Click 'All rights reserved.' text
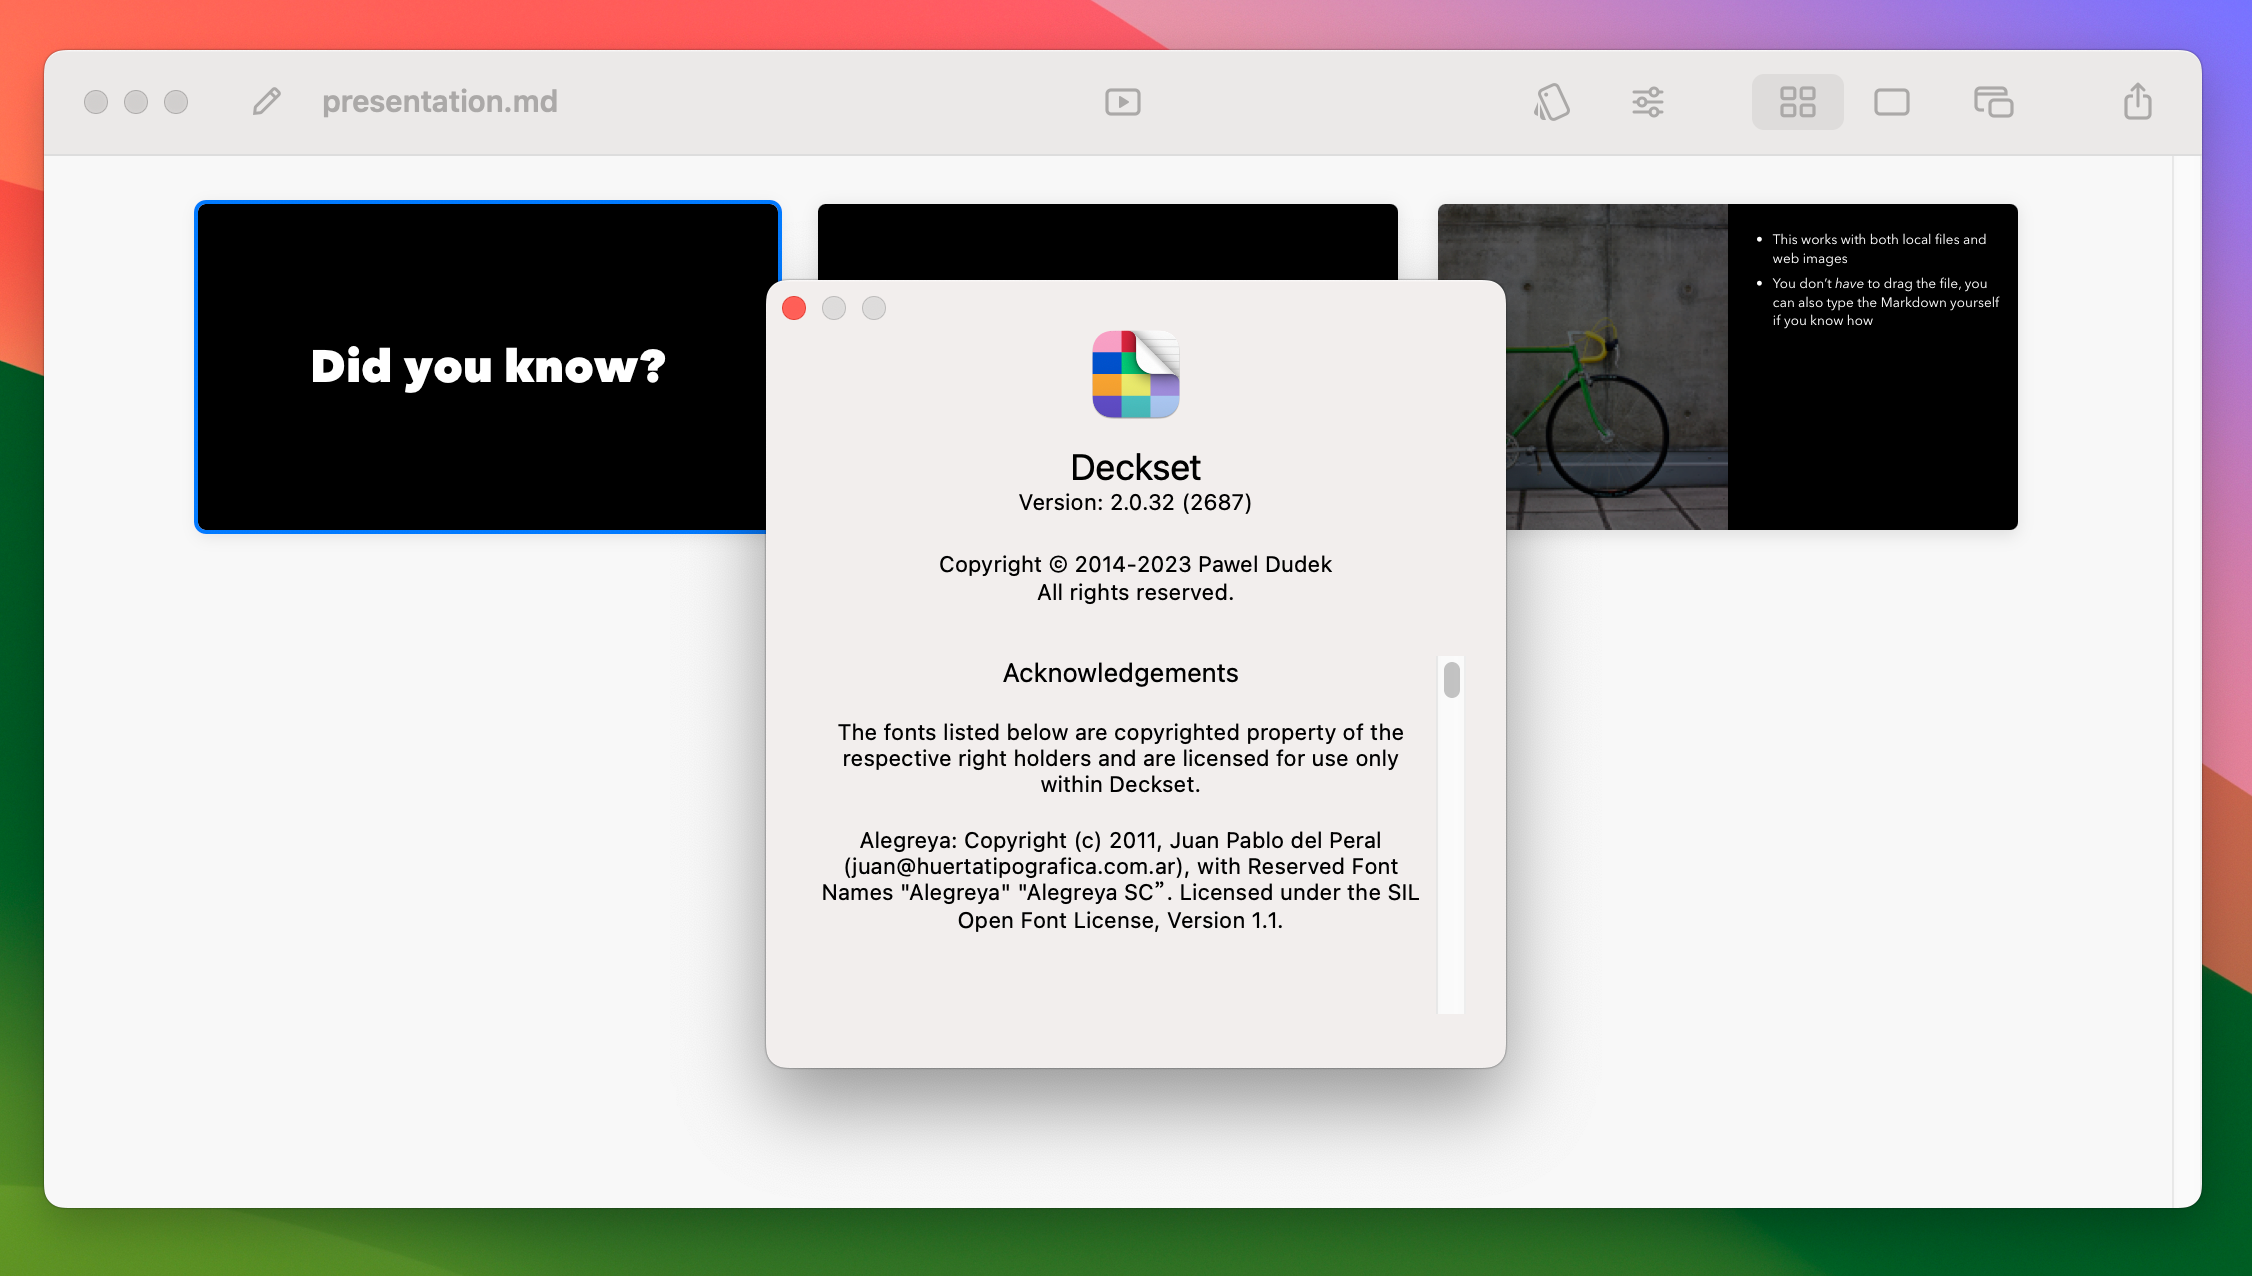Image resolution: width=2252 pixels, height=1276 pixels. tap(1135, 592)
